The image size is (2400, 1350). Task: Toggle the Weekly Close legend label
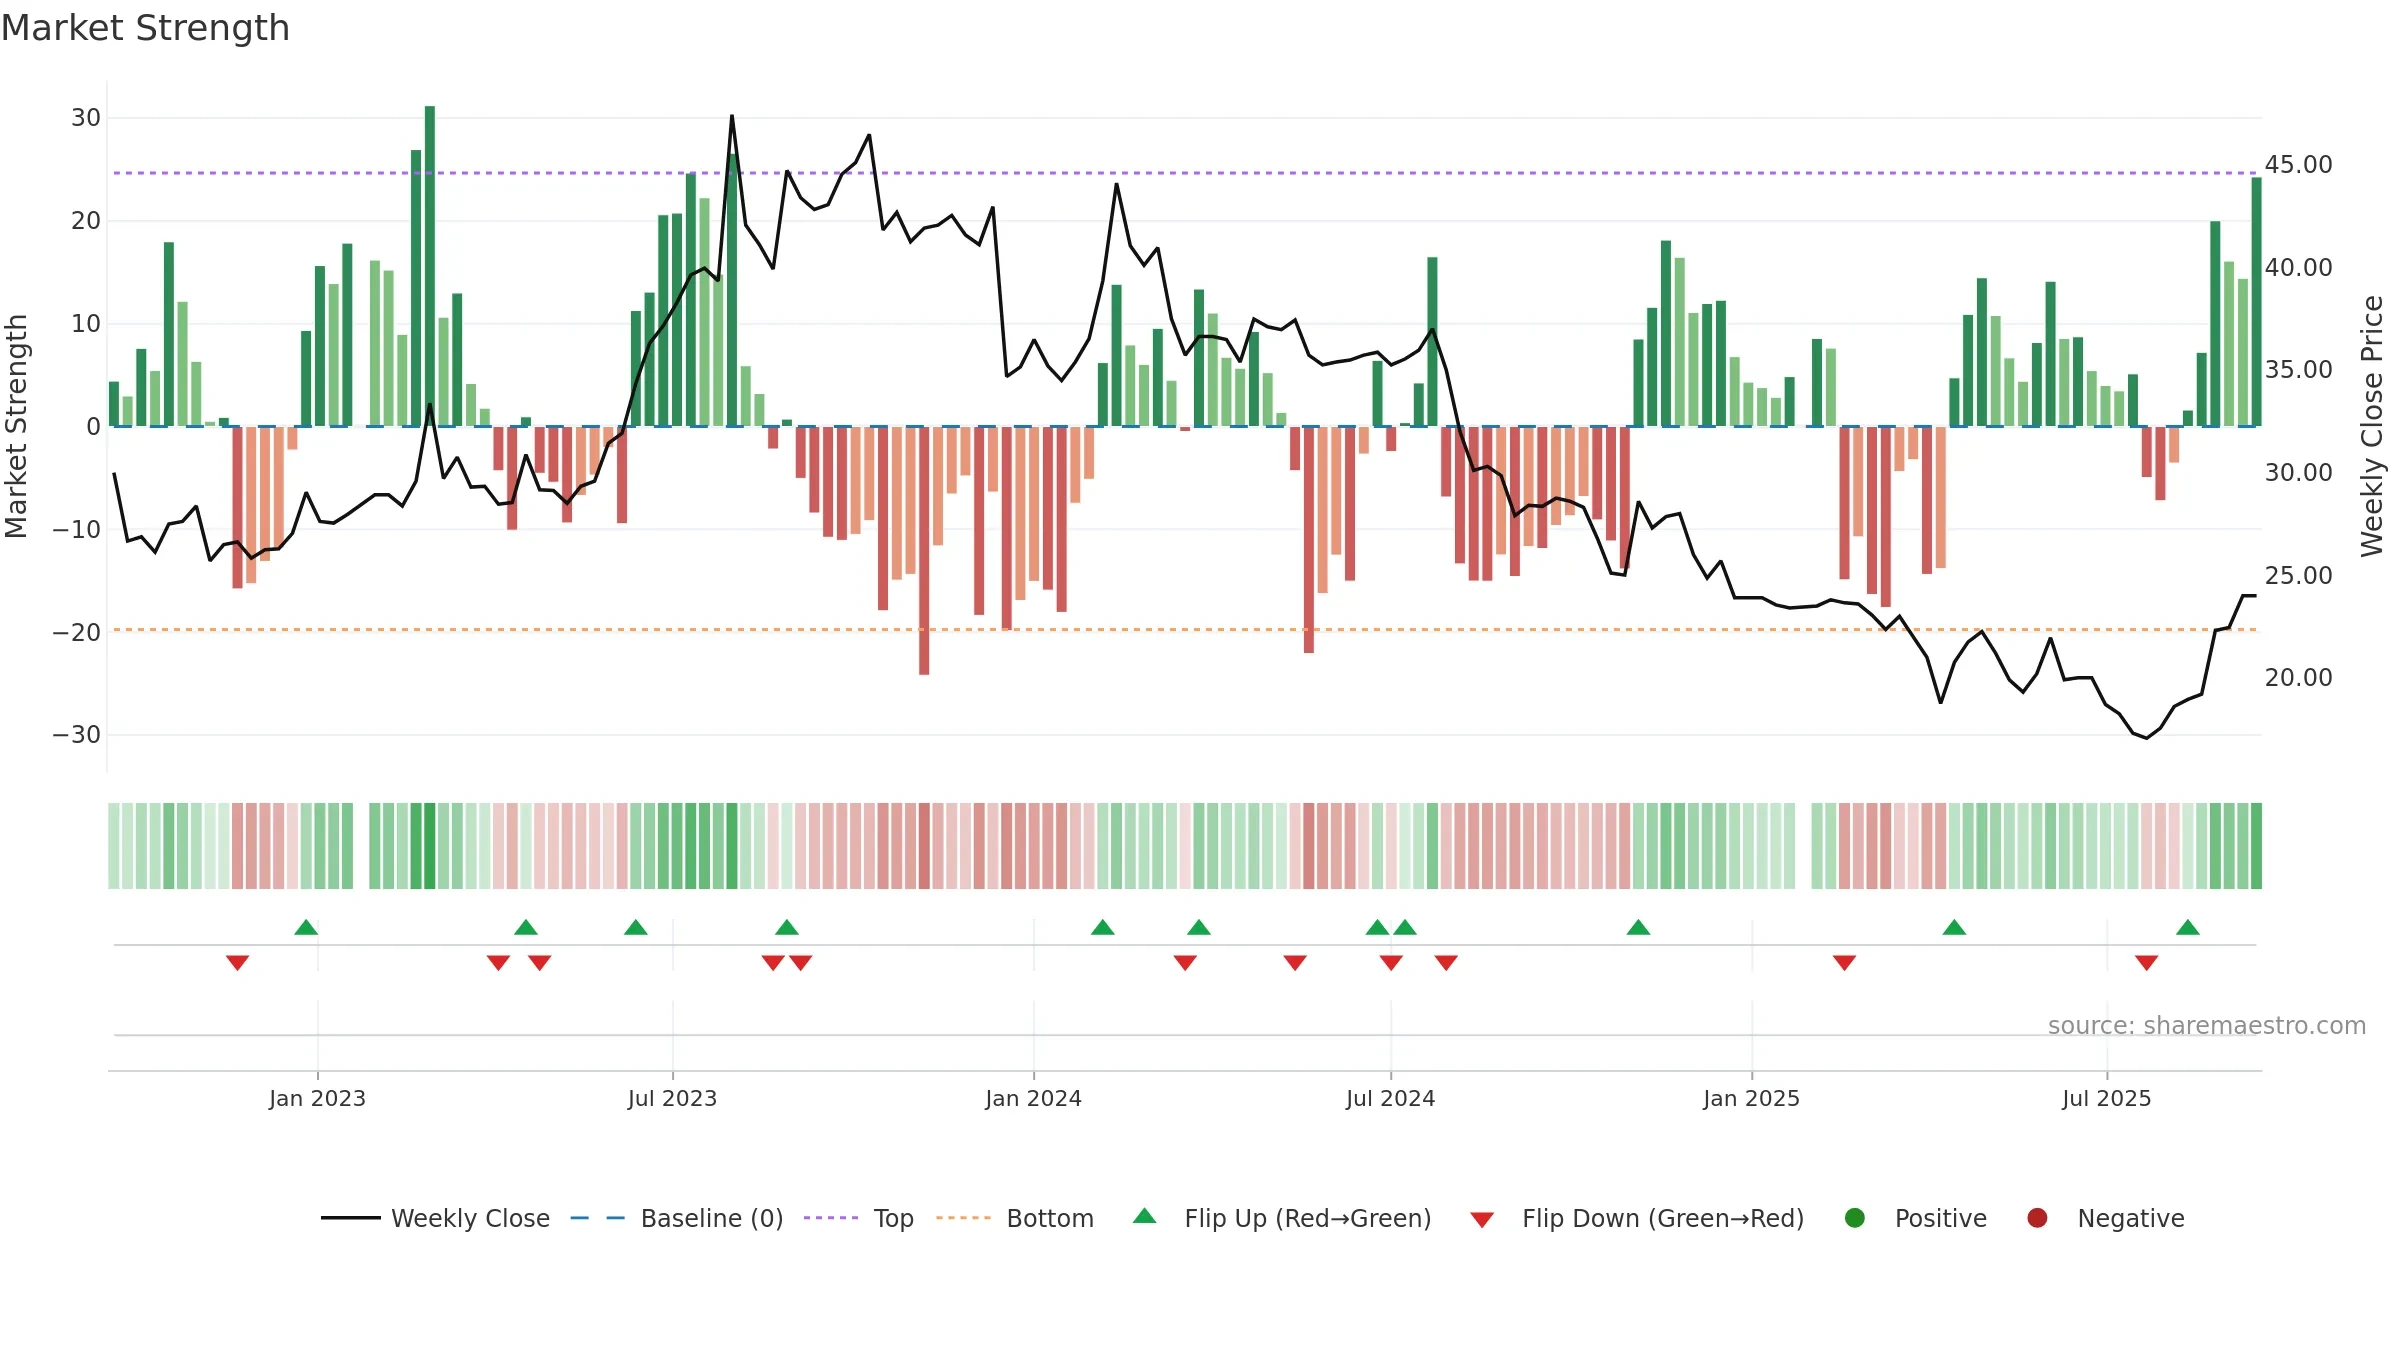click(470, 1218)
